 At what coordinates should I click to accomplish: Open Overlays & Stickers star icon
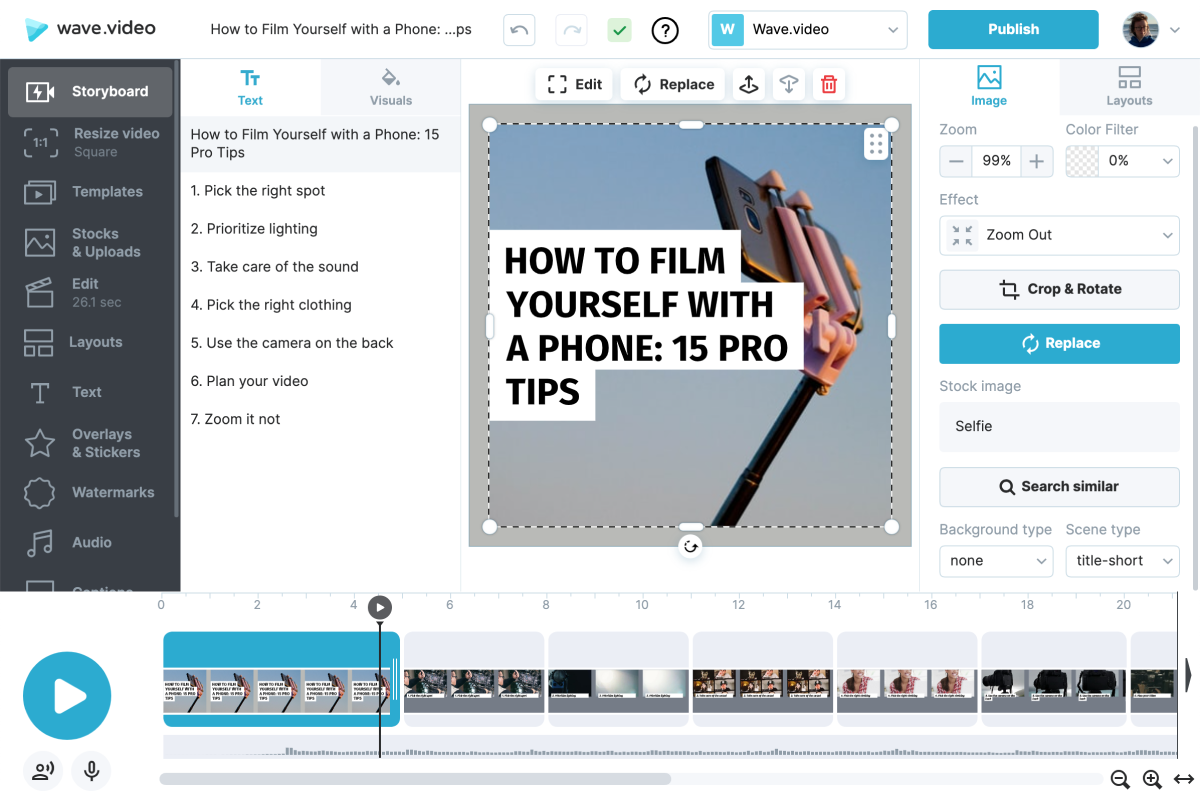40,442
